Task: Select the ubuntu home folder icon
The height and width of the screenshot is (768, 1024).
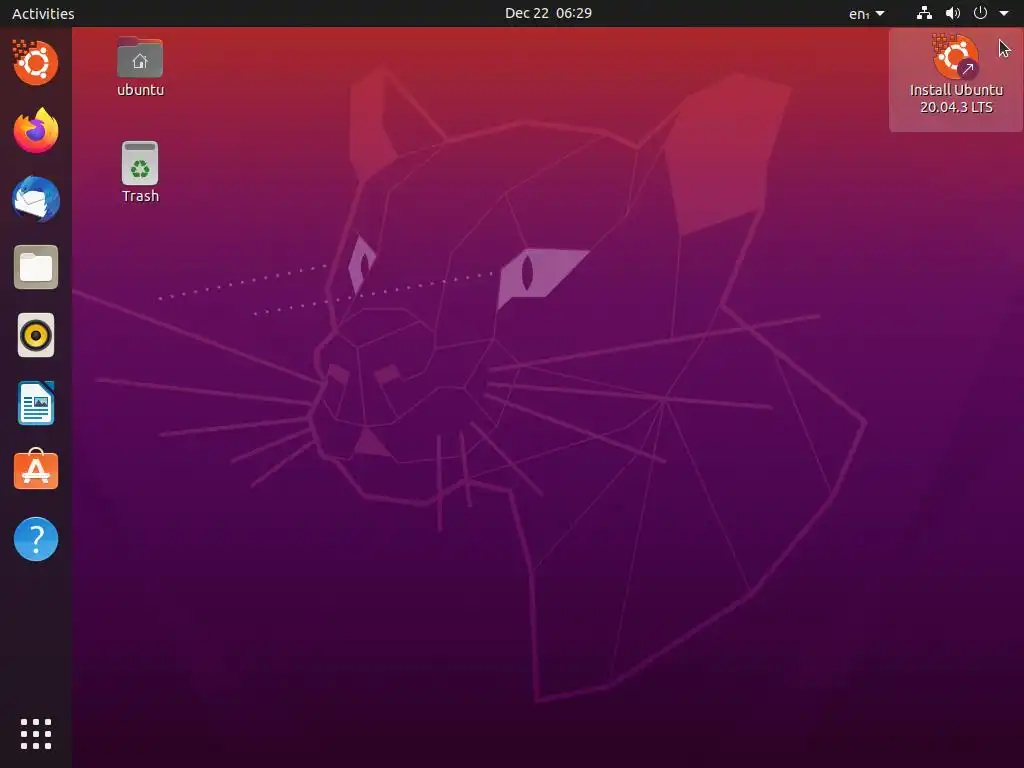Action: click(140, 58)
